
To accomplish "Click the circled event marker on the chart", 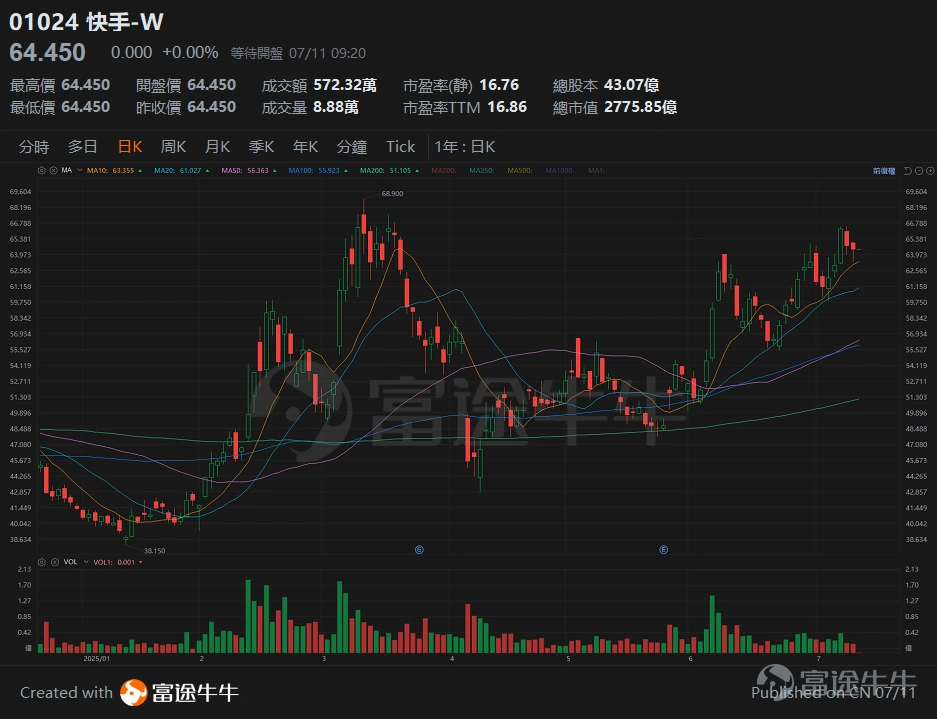I will (x=418, y=549).
